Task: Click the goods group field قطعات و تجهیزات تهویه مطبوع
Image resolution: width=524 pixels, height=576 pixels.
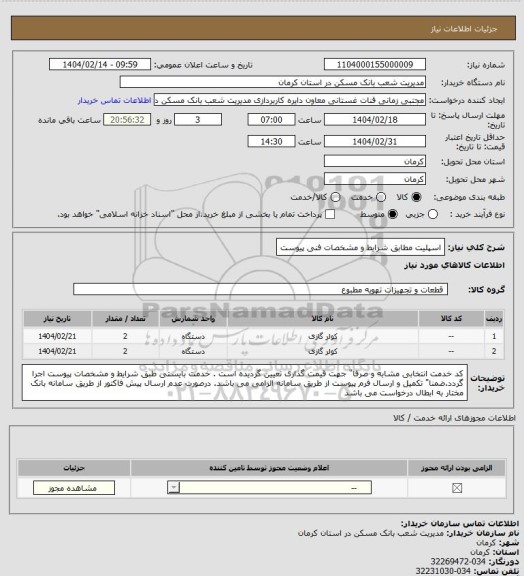Action: coord(261,289)
